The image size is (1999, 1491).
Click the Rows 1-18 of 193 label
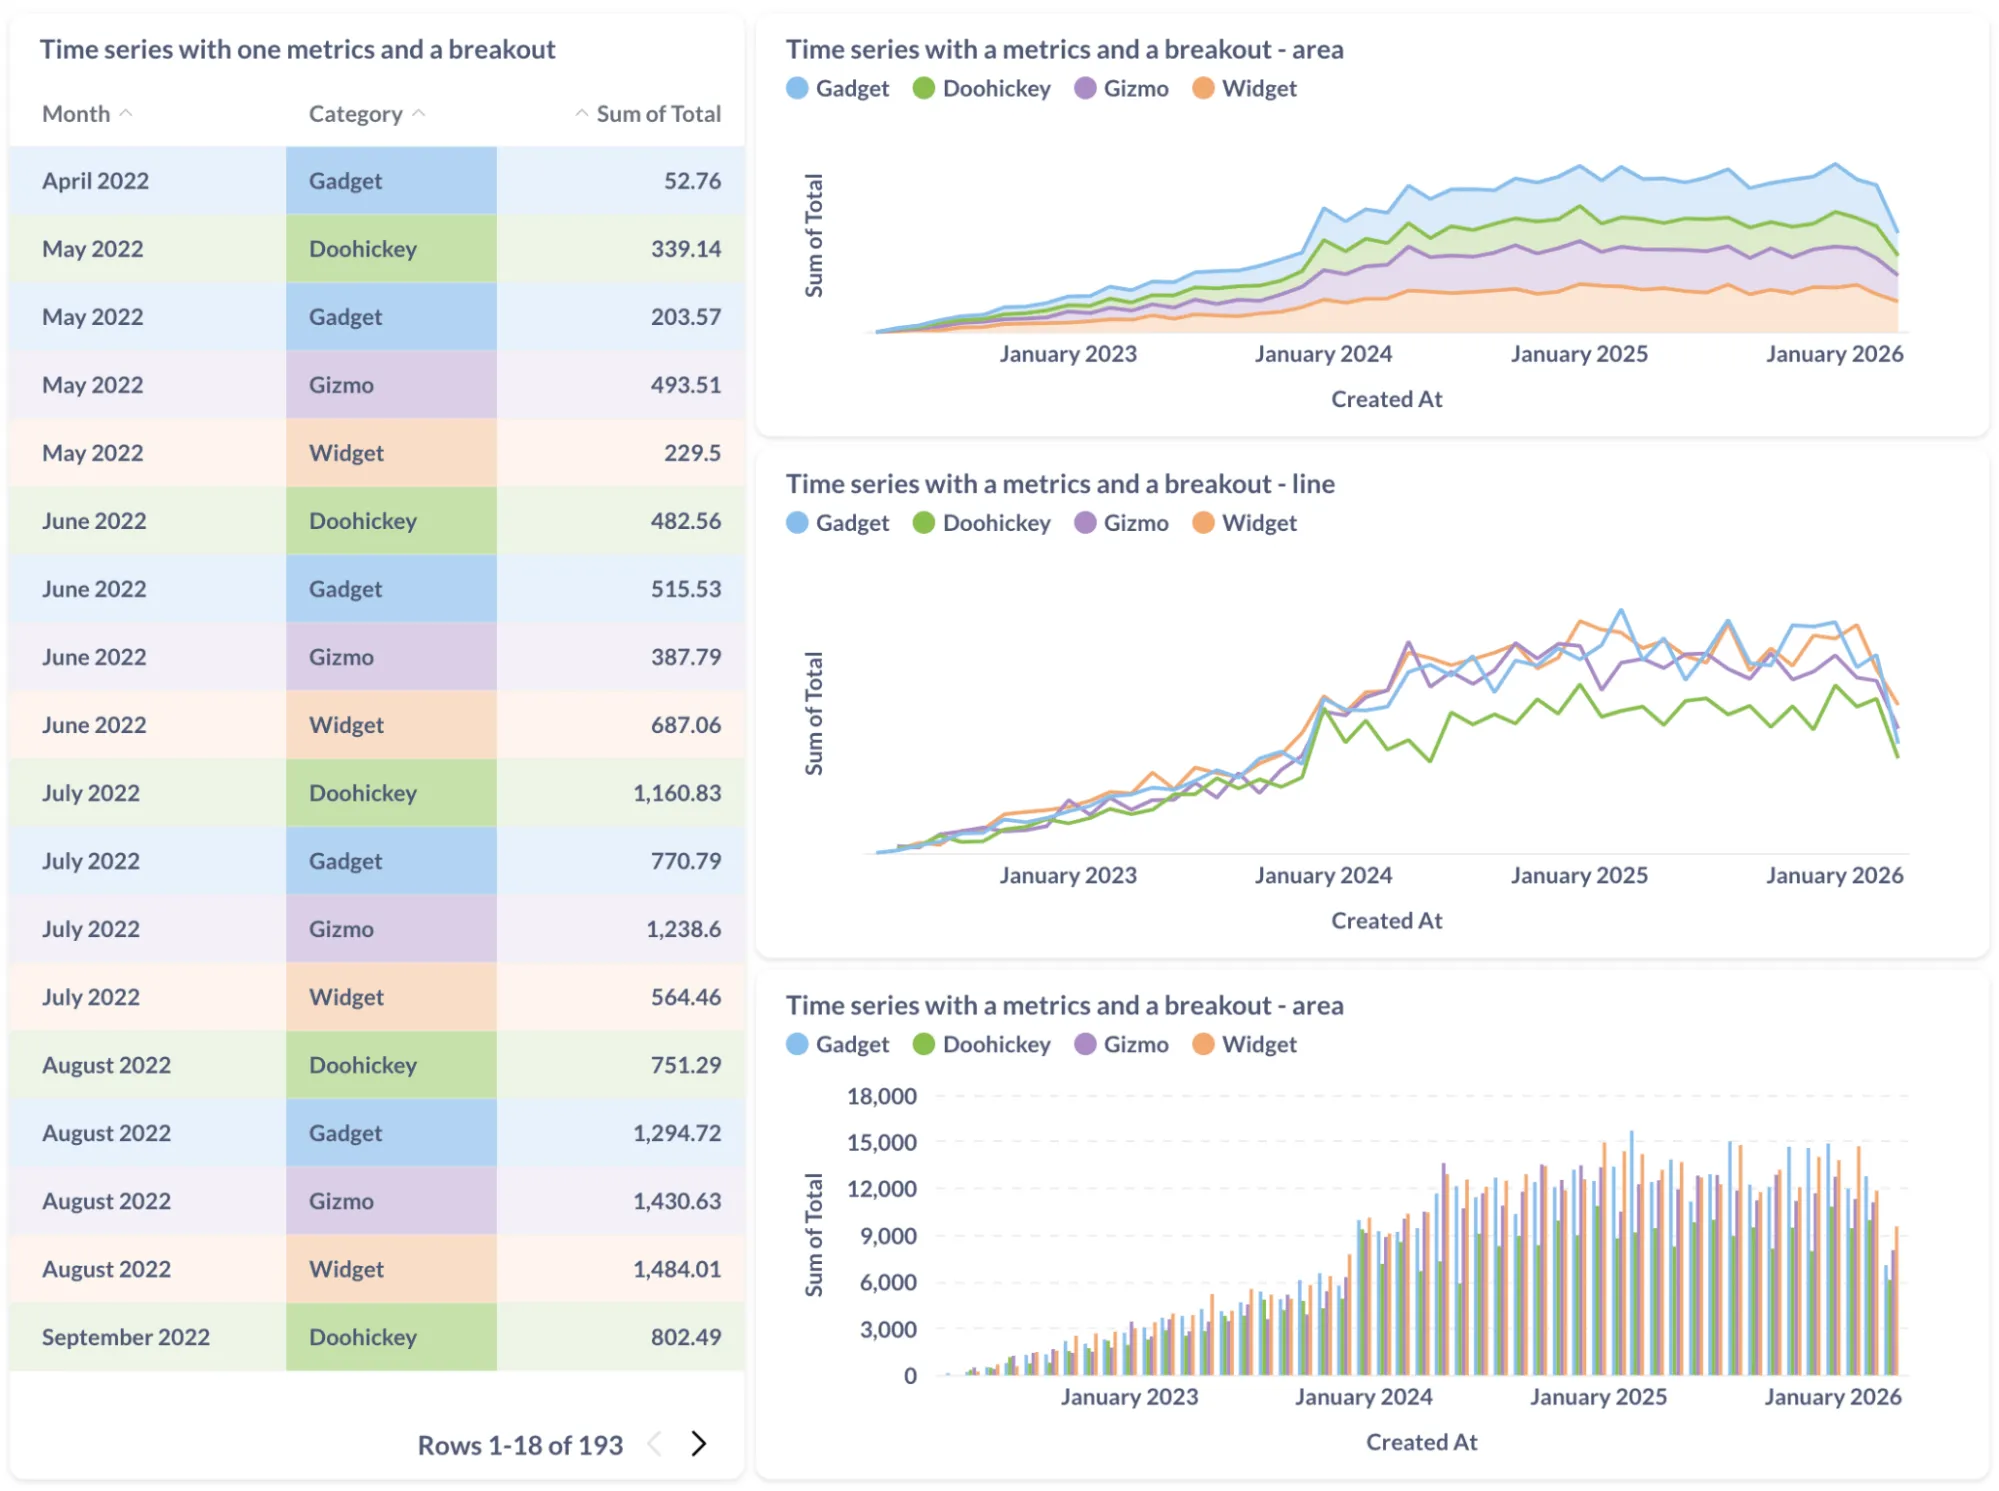(519, 1443)
